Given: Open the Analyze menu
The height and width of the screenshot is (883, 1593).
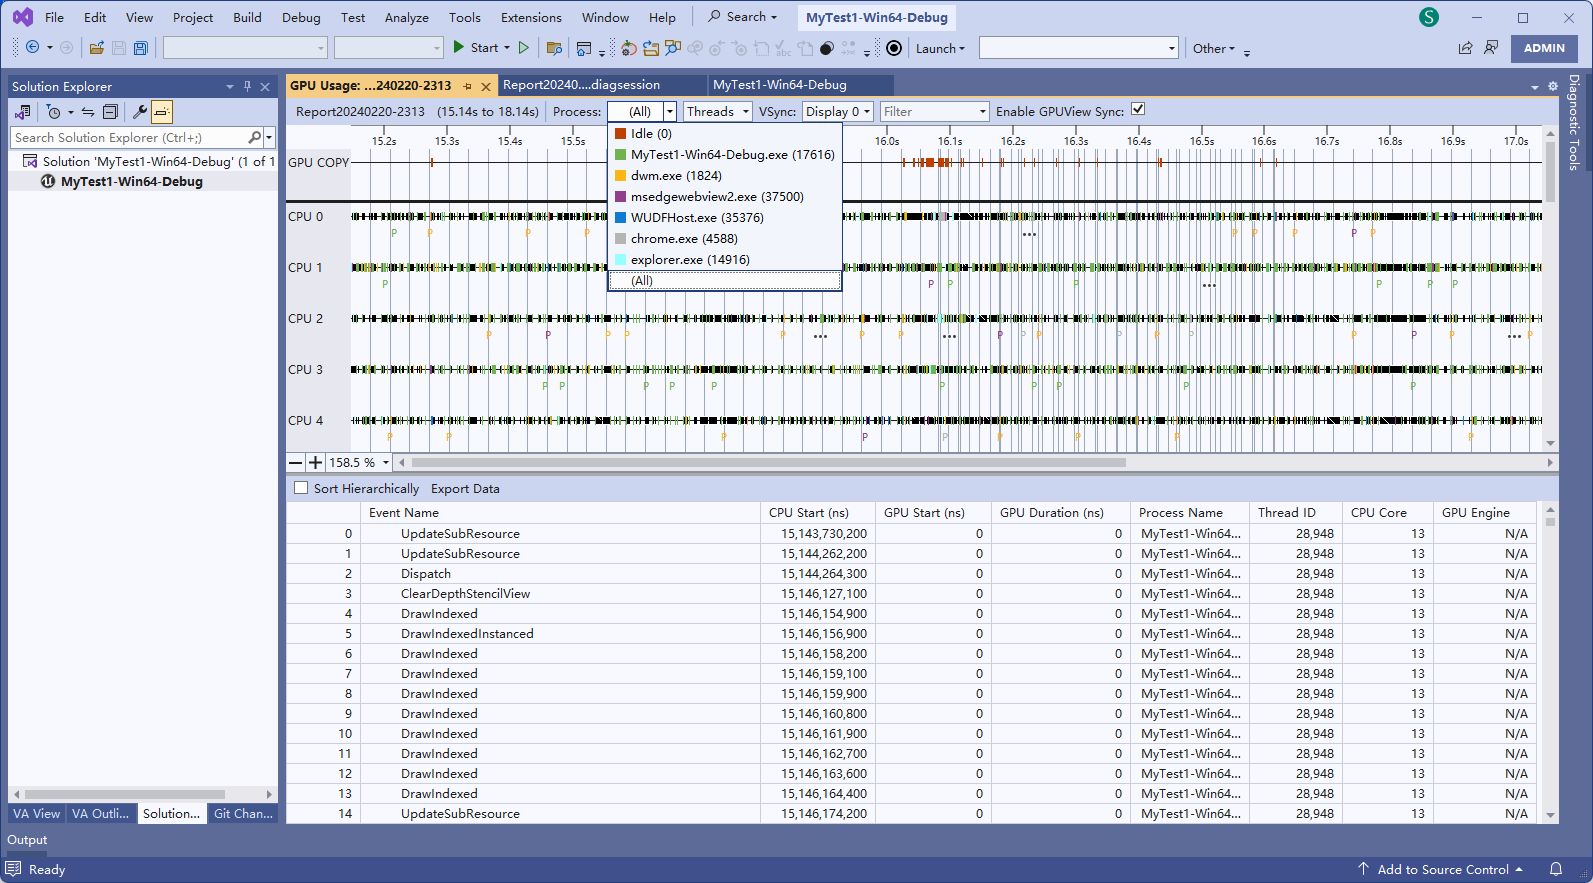Looking at the screenshot, I should (x=406, y=17).
